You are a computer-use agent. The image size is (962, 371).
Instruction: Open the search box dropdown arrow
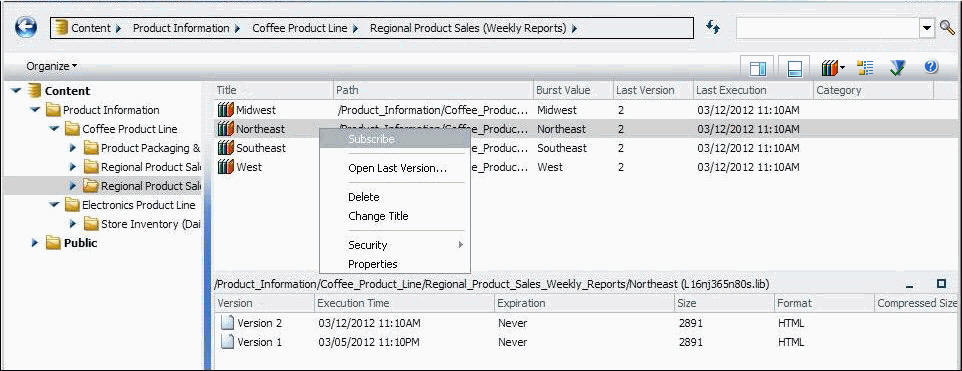click(926, 28)
